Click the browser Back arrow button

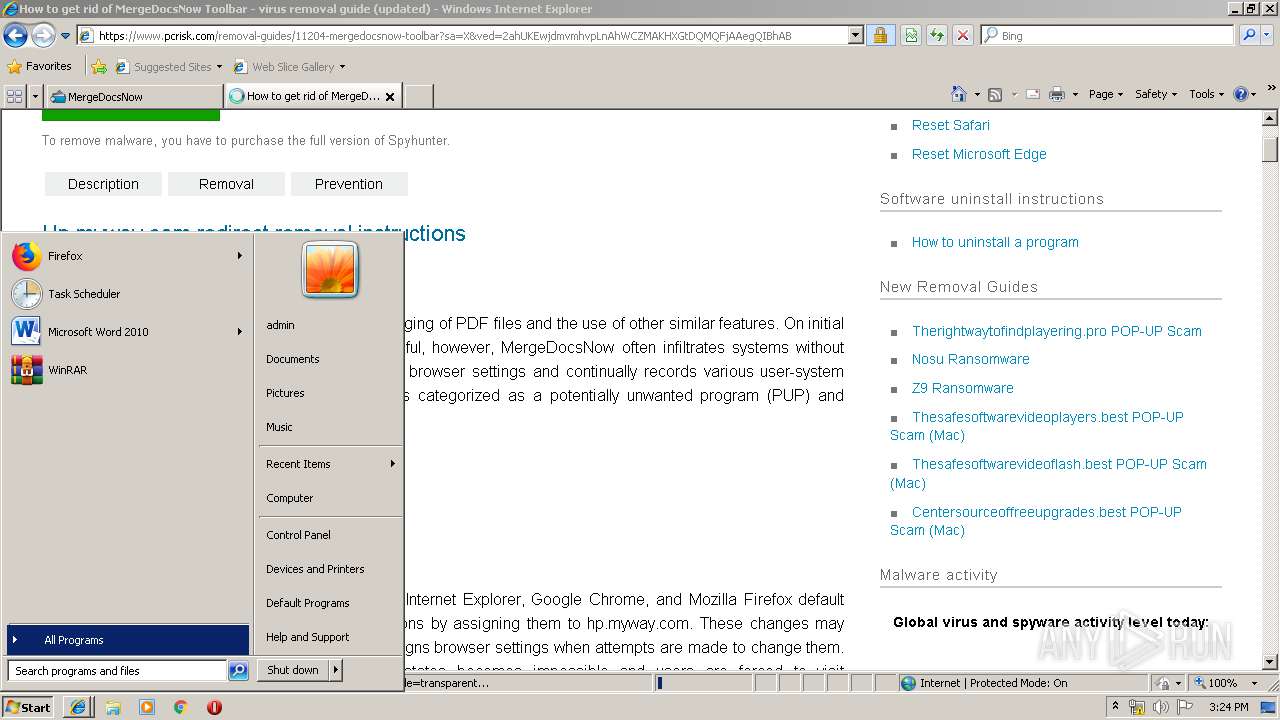click(x=15, y=36)
